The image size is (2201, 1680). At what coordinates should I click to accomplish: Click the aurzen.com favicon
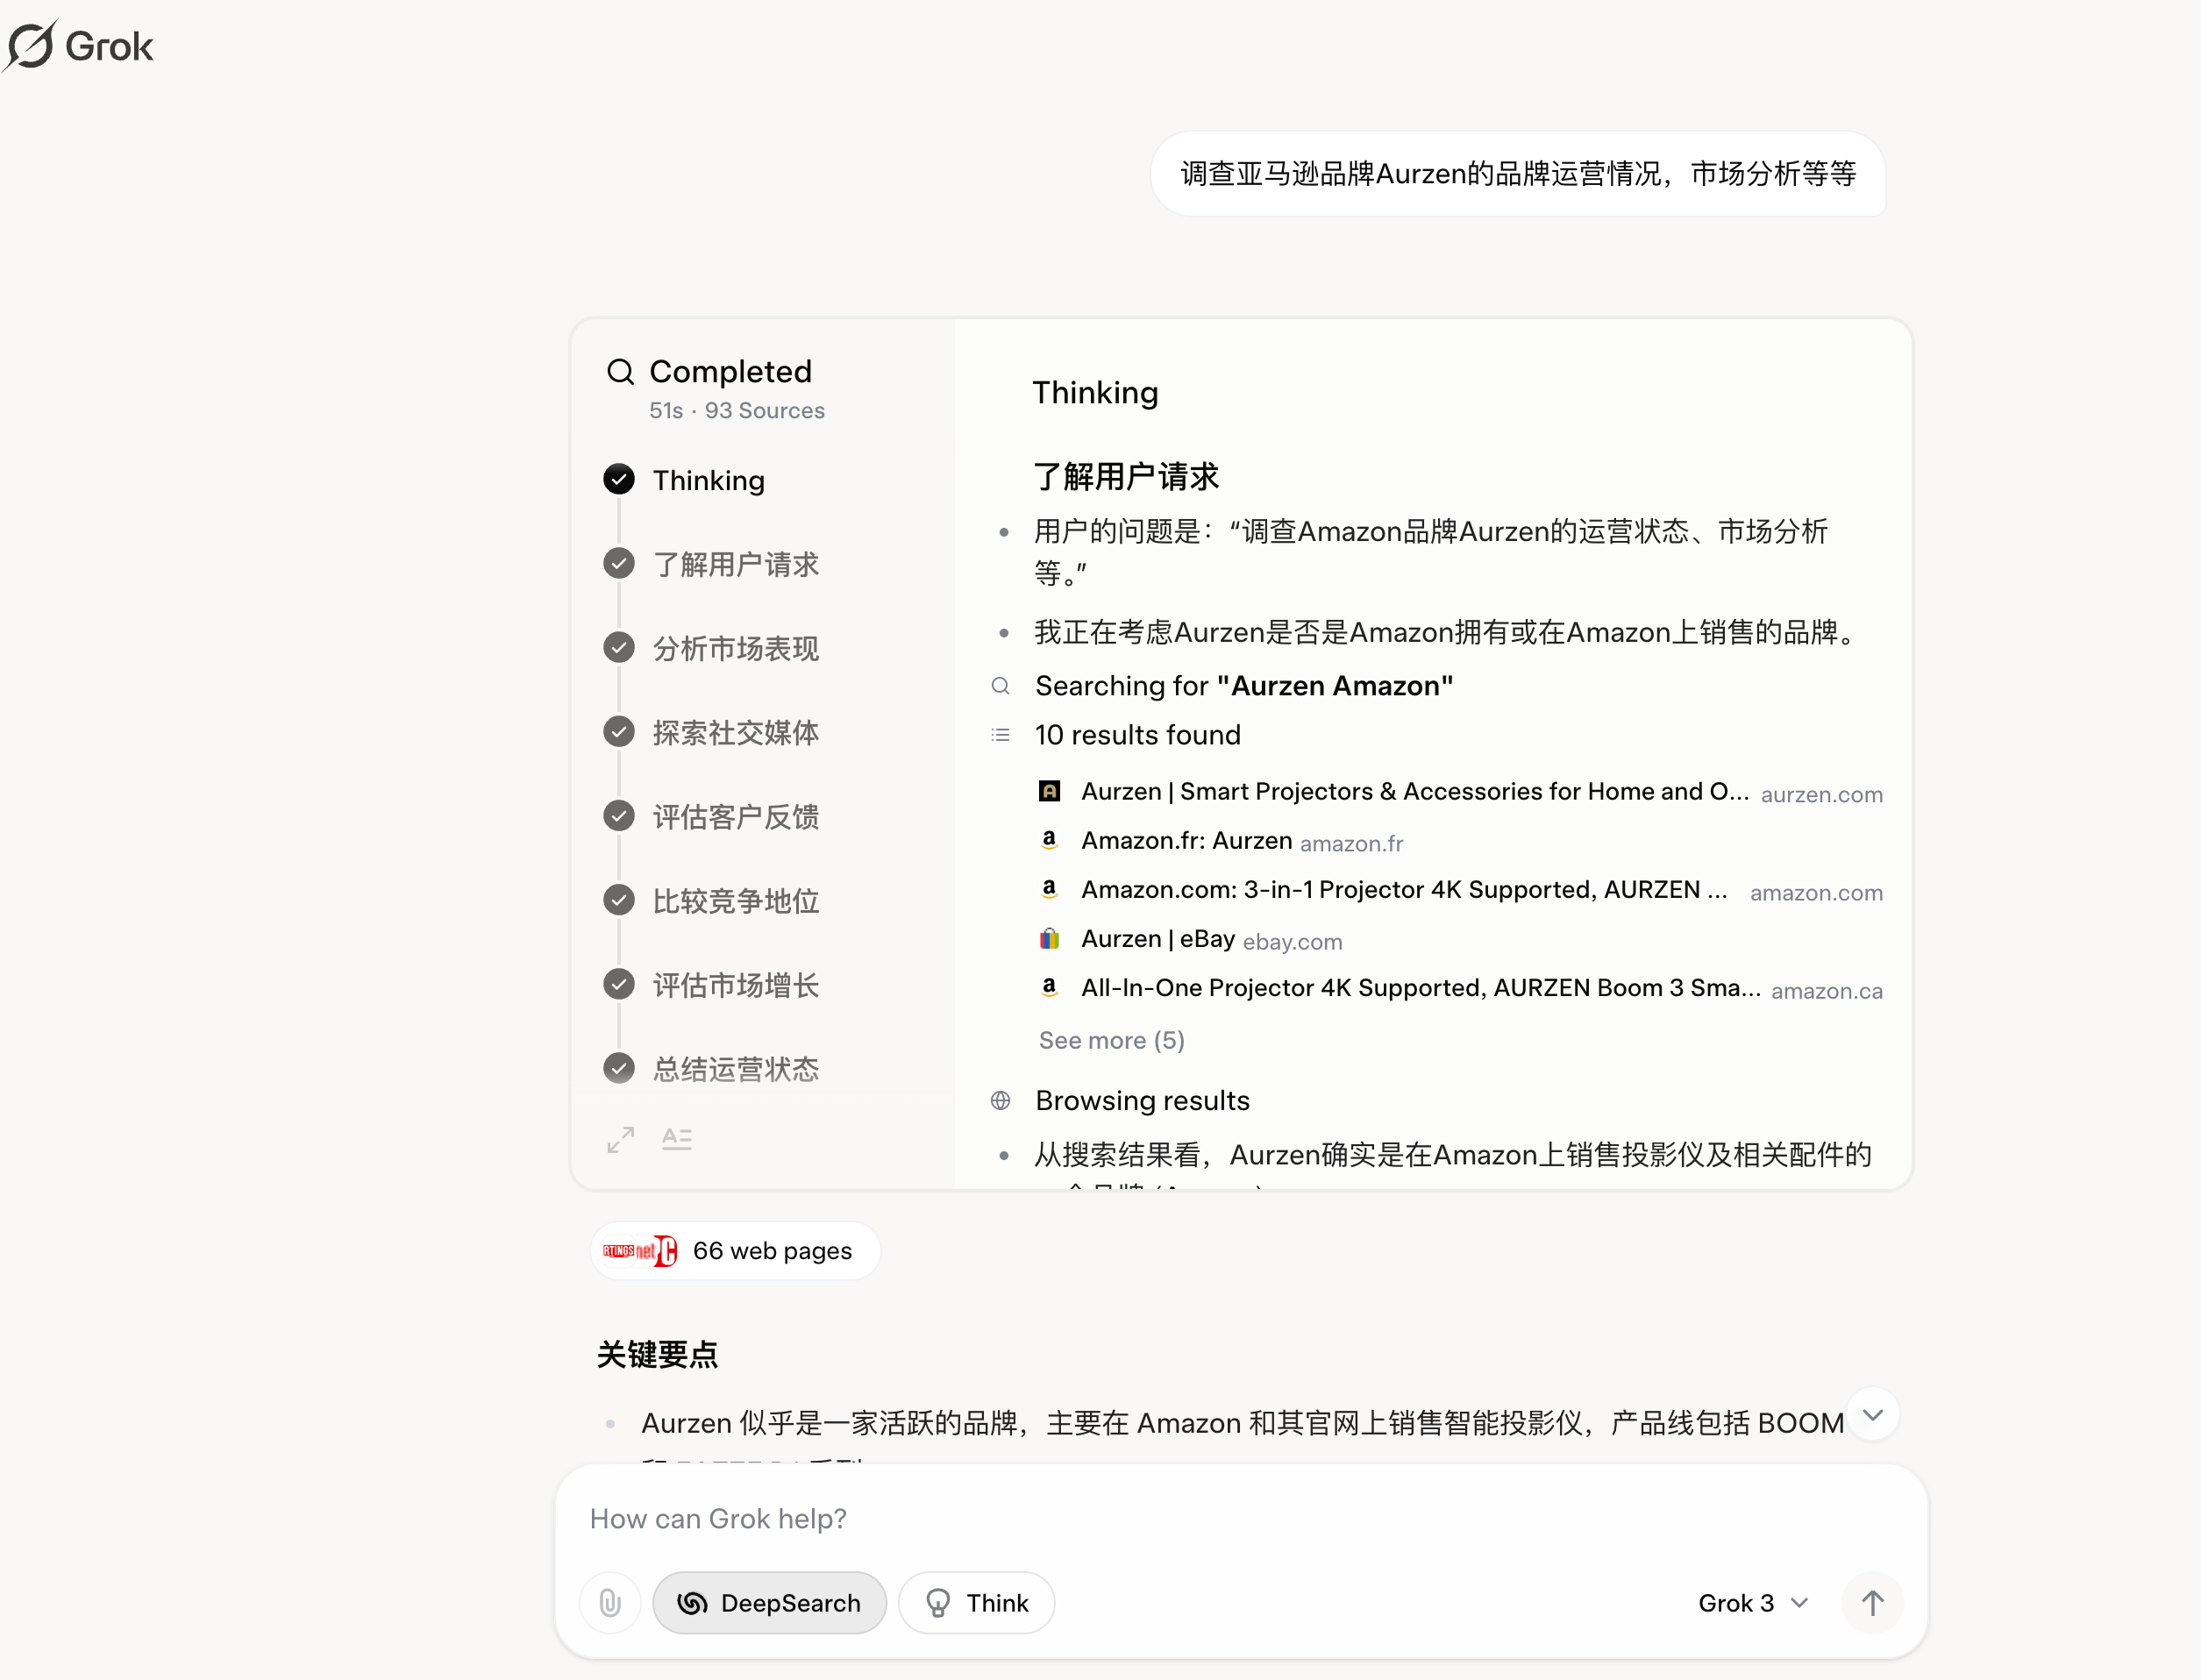(x=1049, y=791)
